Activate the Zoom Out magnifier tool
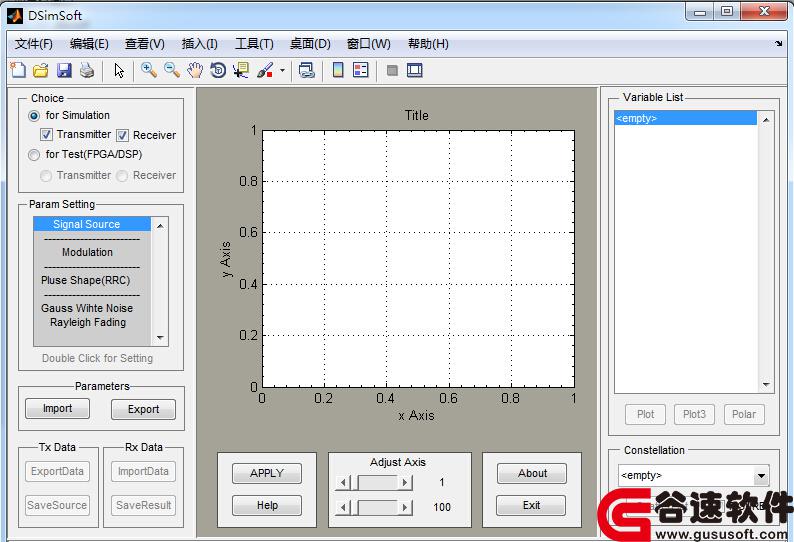794x542 pixels. tap(172, 70)
